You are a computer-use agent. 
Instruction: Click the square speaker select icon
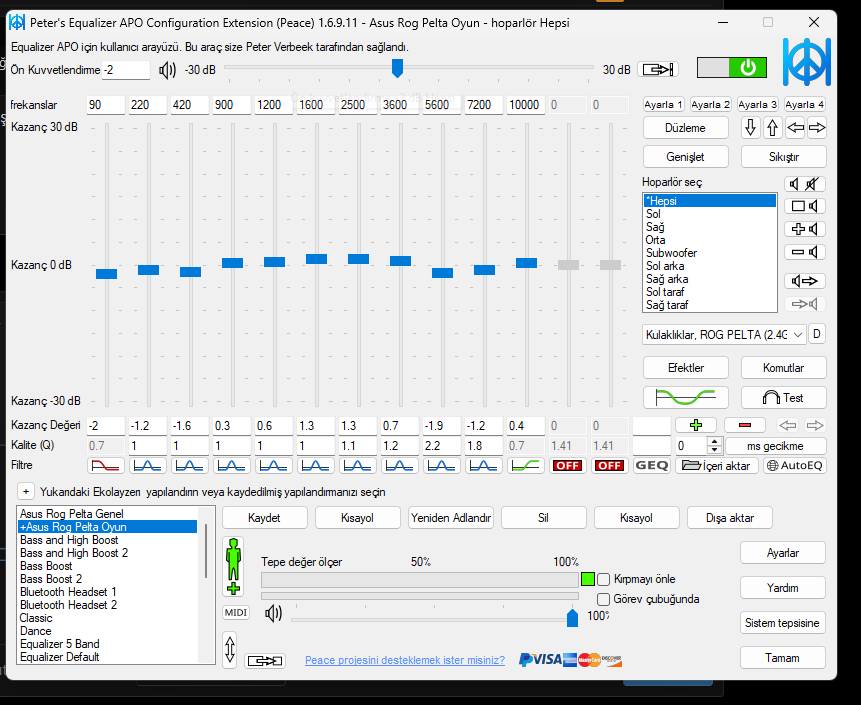804,206
